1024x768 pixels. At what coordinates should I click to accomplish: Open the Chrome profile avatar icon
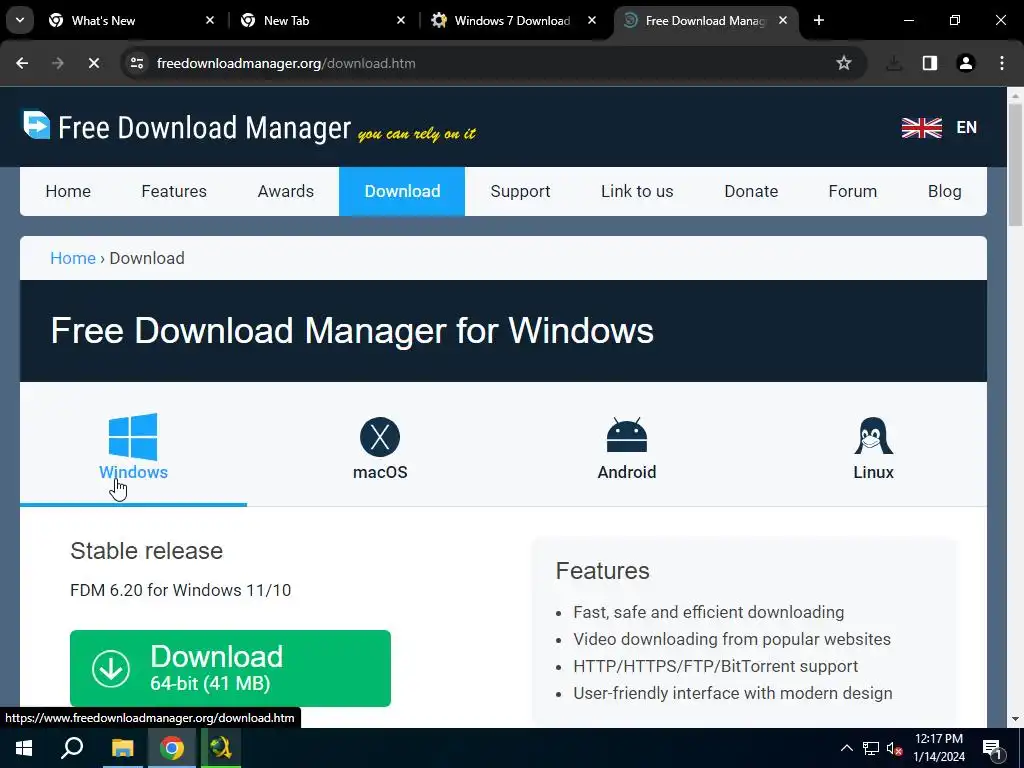[x=966, y=63]
